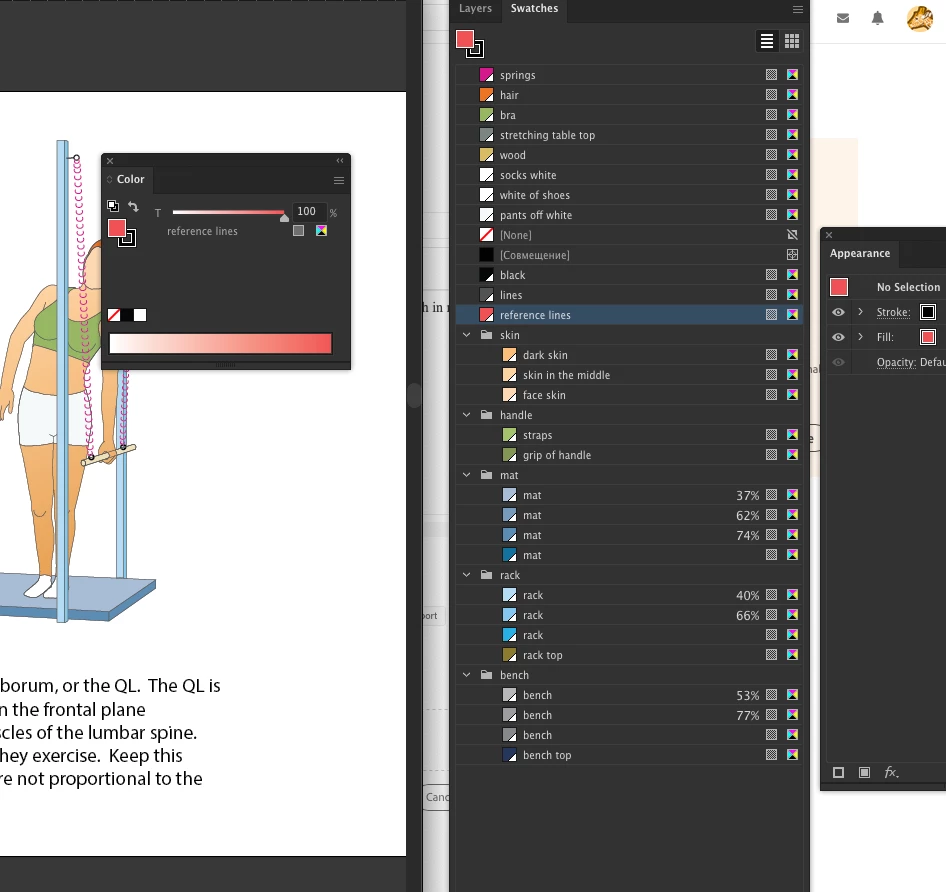This screenshot has height=892, width=946.
Task: Open the Opacity link in Appearance panel
Action: point(896,362)
